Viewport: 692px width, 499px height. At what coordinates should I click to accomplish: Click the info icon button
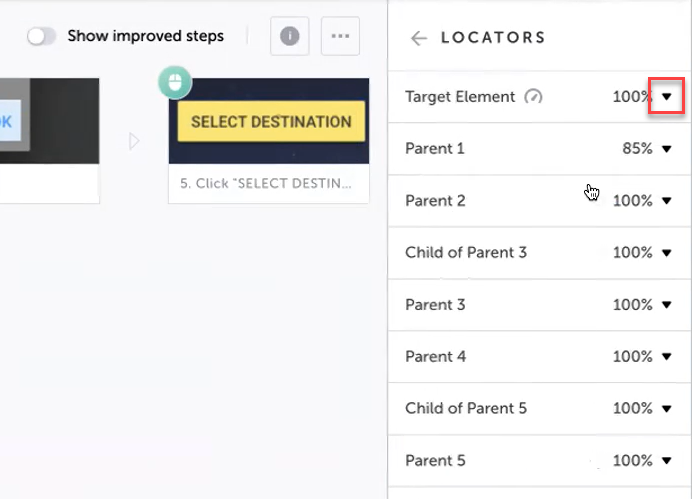[290, 36]
